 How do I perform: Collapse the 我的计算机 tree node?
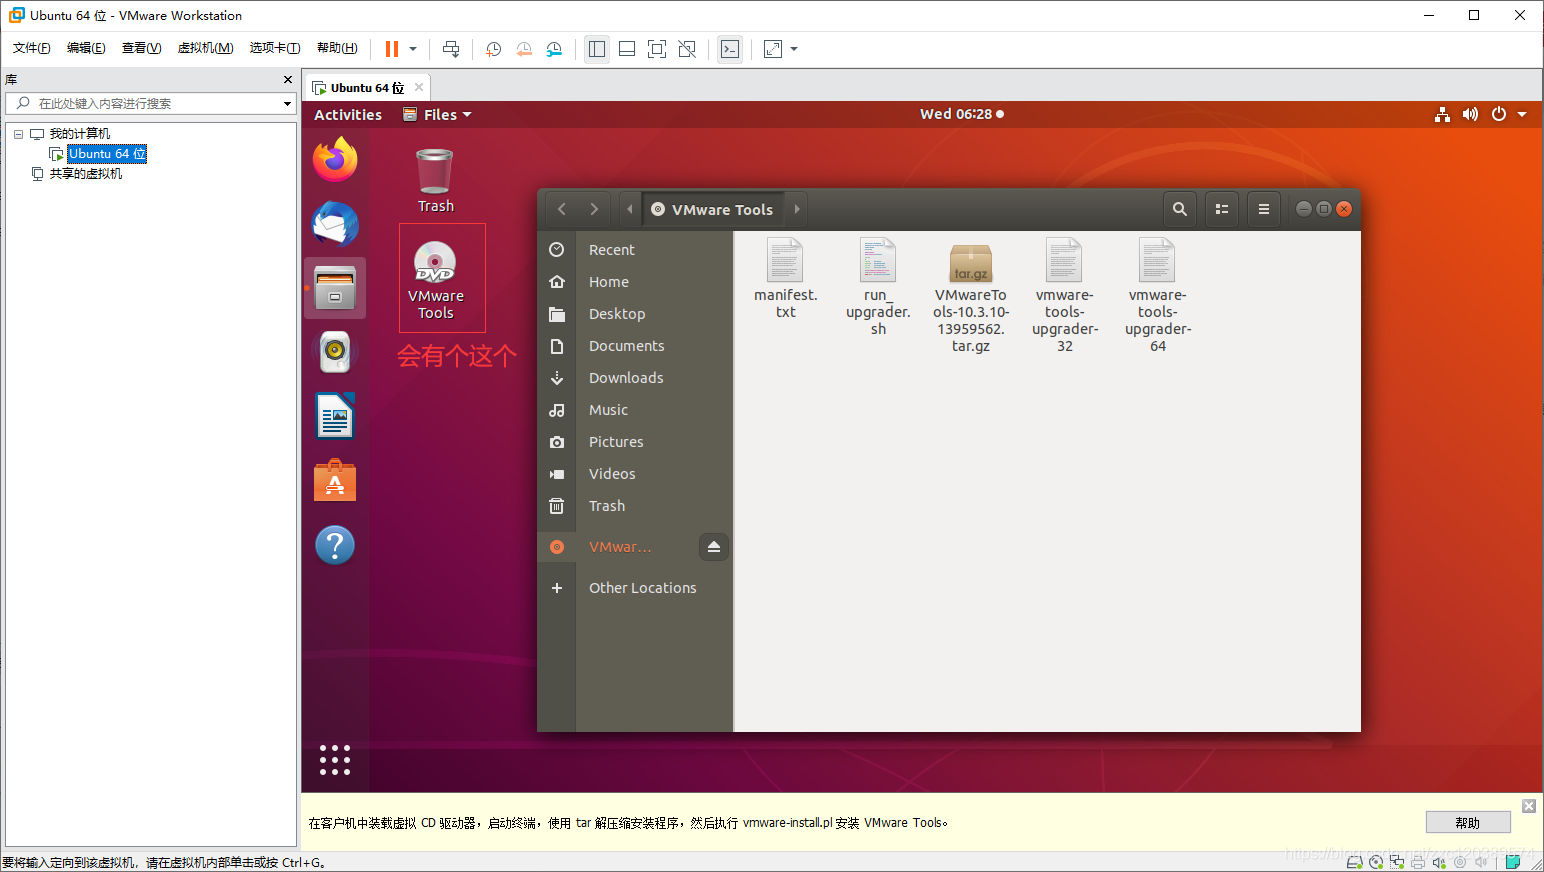(x=18, y=134)
